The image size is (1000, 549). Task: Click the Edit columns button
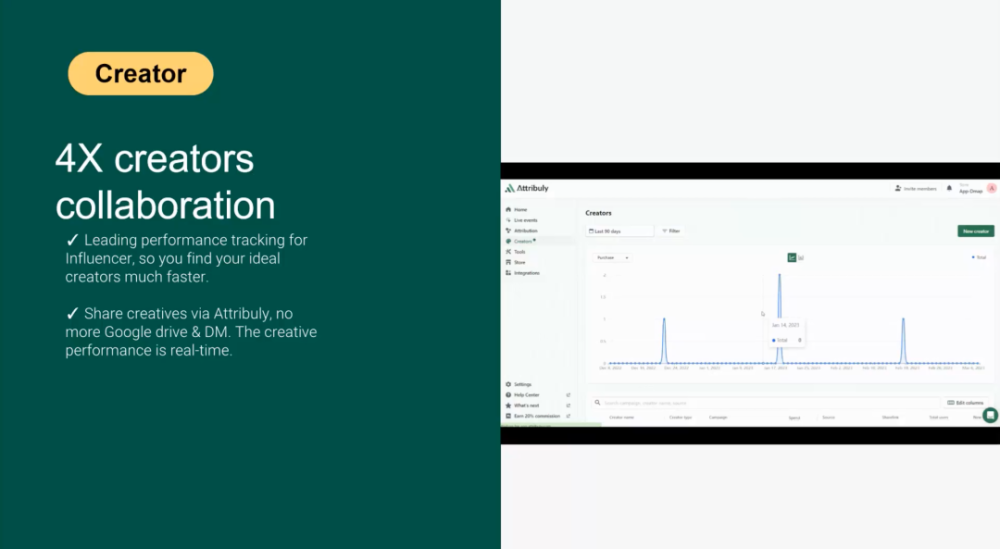[966, 403]
